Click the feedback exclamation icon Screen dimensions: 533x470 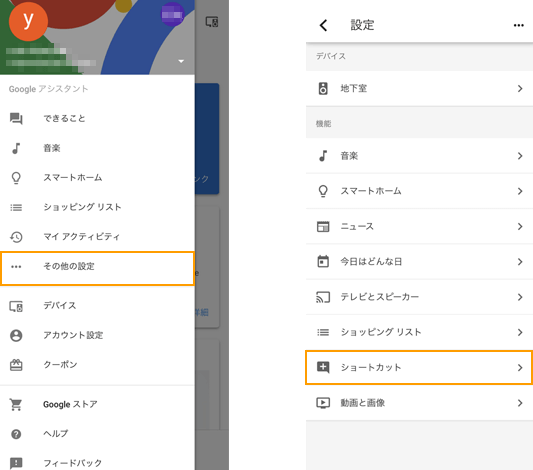pos(16,463)
